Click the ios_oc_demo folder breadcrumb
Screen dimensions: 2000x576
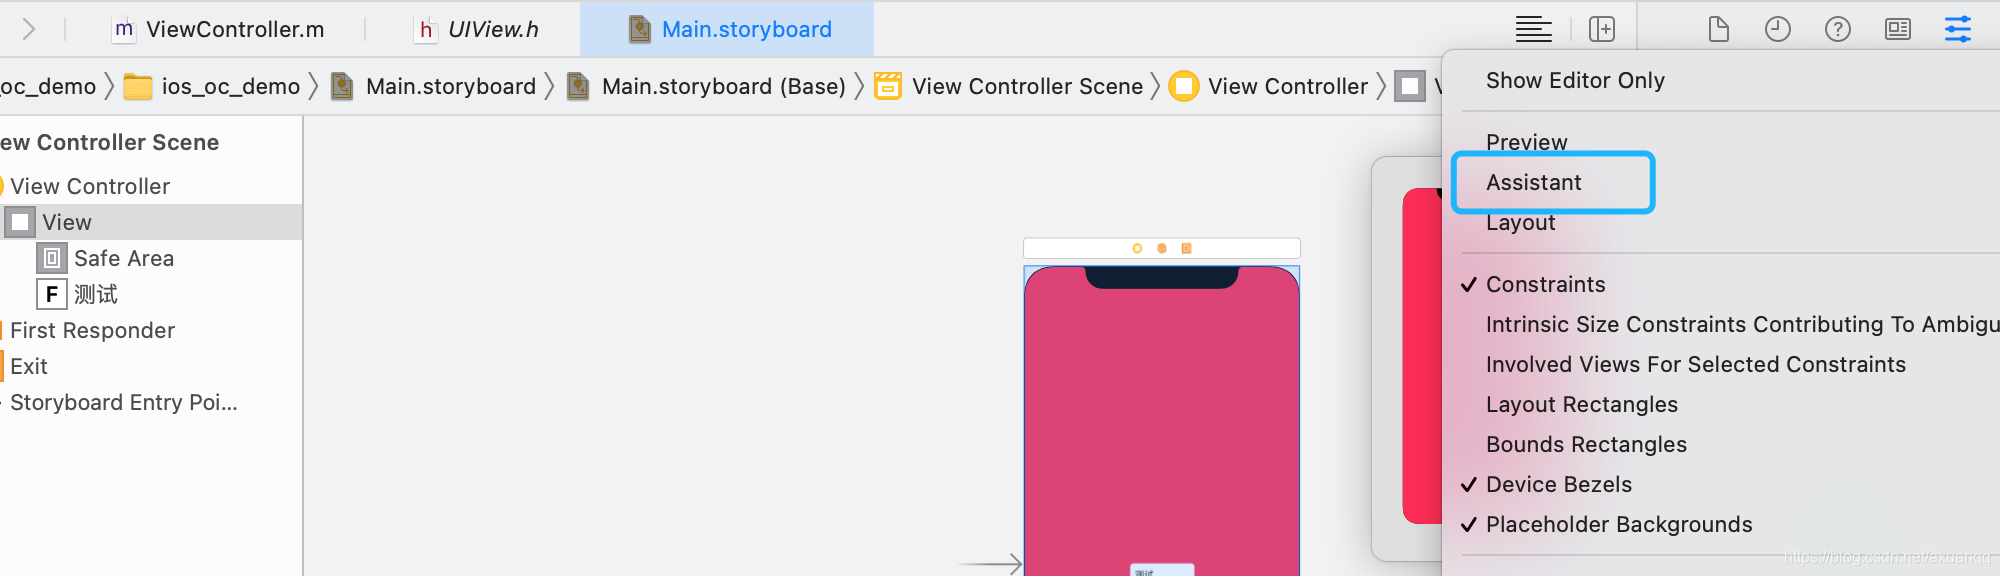(212, 87)
